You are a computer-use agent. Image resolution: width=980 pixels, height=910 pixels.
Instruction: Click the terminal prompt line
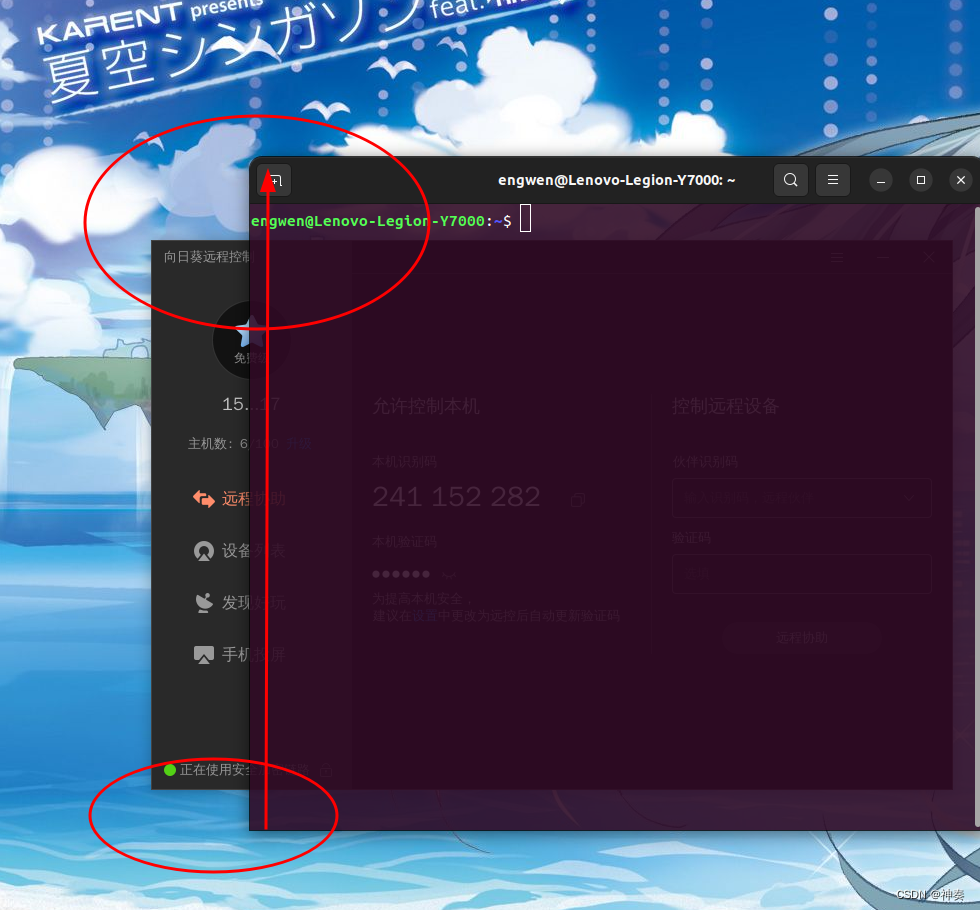pyautogui.click(x=391, y=220)
